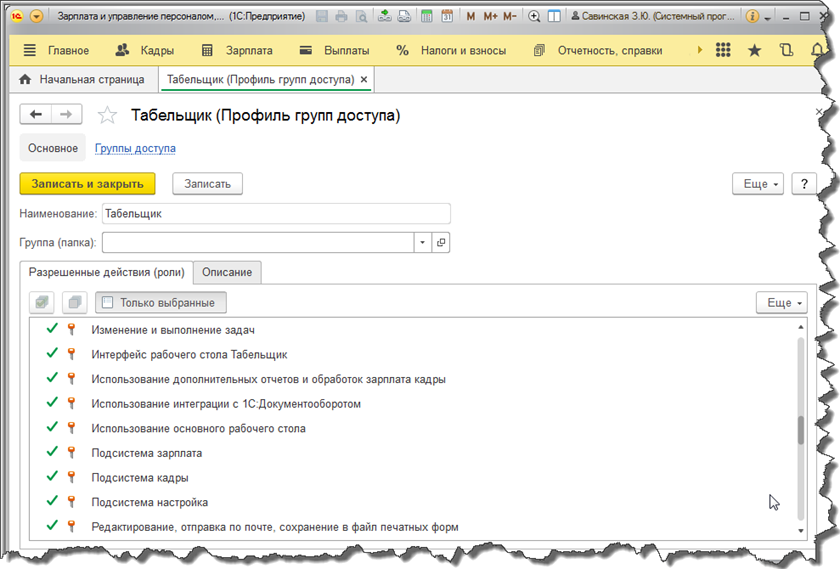Screen dimensions: 840x569
Task: Add this profile to favorites (star outline)
Action: point(107,116)
